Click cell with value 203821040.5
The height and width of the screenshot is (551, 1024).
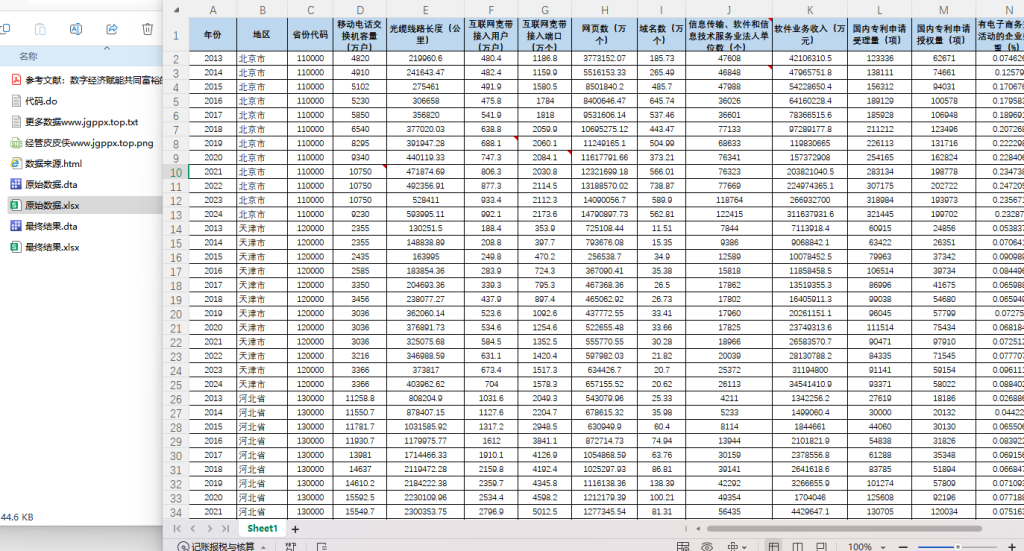coord(810,172)
